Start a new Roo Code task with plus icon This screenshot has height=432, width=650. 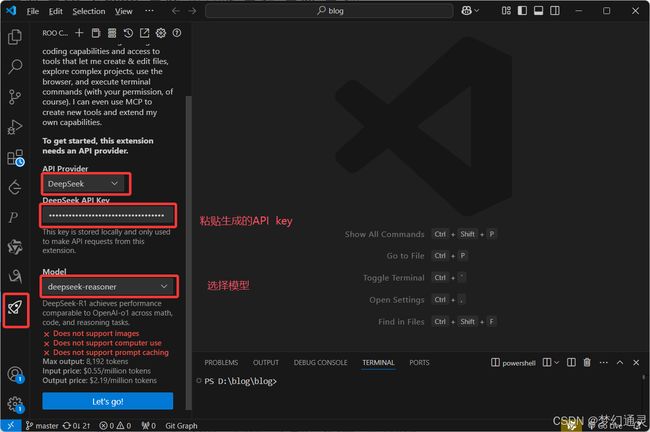pos(79,33)
